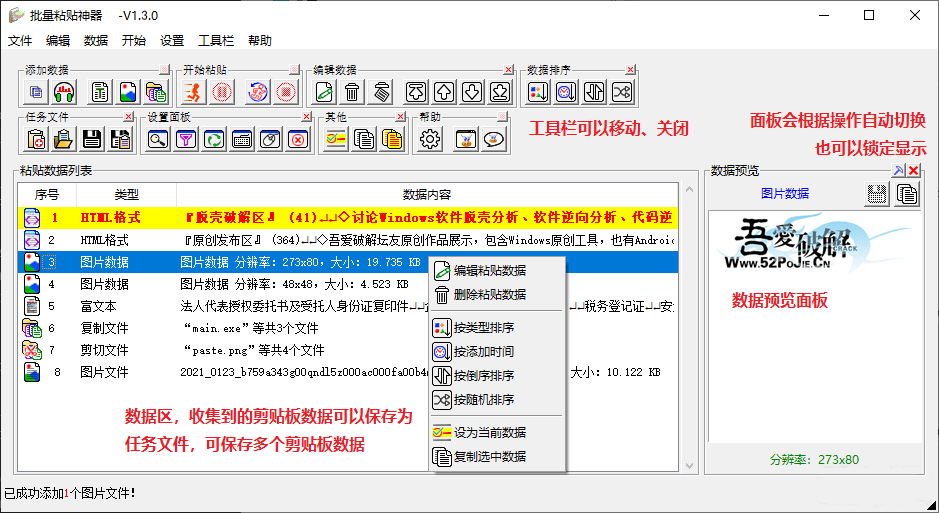The width and height of the screenshot is (939, 513).
Task: Move item to bottom with barred down arrow
Action: [501, 92]
